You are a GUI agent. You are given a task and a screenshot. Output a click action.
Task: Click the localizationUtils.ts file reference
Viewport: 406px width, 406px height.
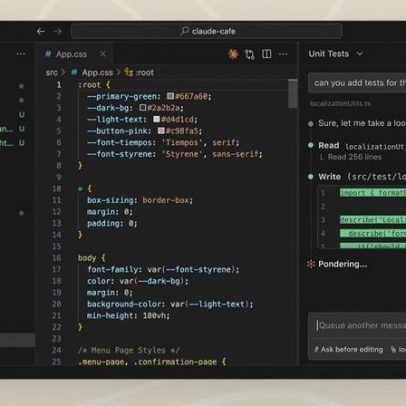click(x=340, y=104)
